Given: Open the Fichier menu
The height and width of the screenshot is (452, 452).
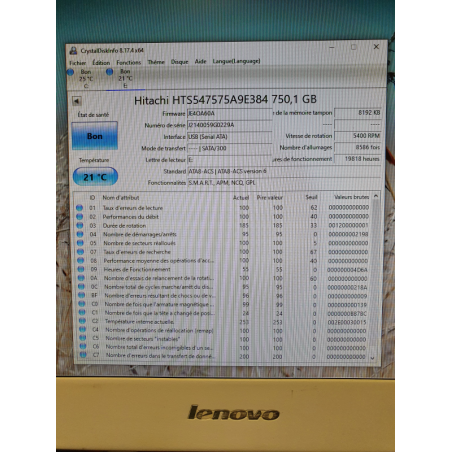Looking at the screenshot, I should click(x=77, y=63).
